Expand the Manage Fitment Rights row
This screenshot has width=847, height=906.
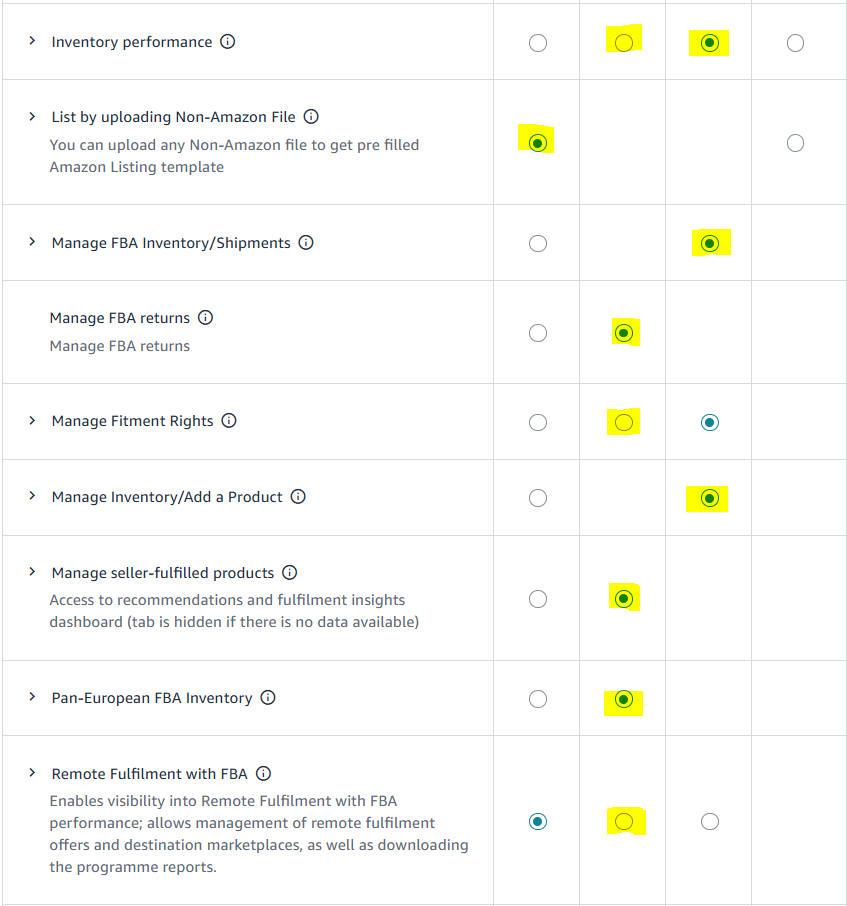click(32, 421)
